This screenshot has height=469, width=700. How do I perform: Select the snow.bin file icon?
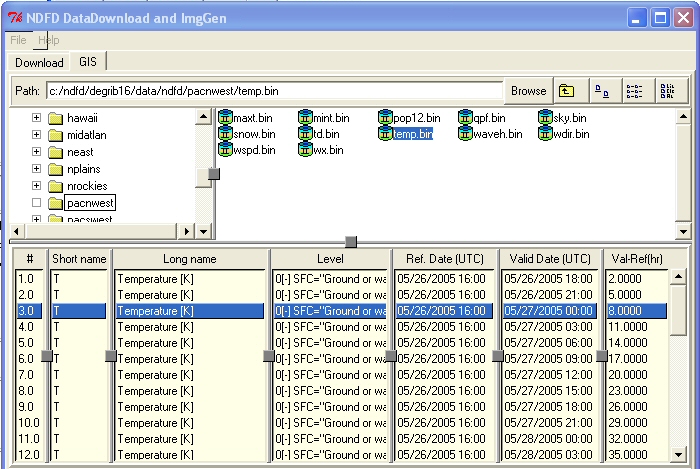coord(225,134)
